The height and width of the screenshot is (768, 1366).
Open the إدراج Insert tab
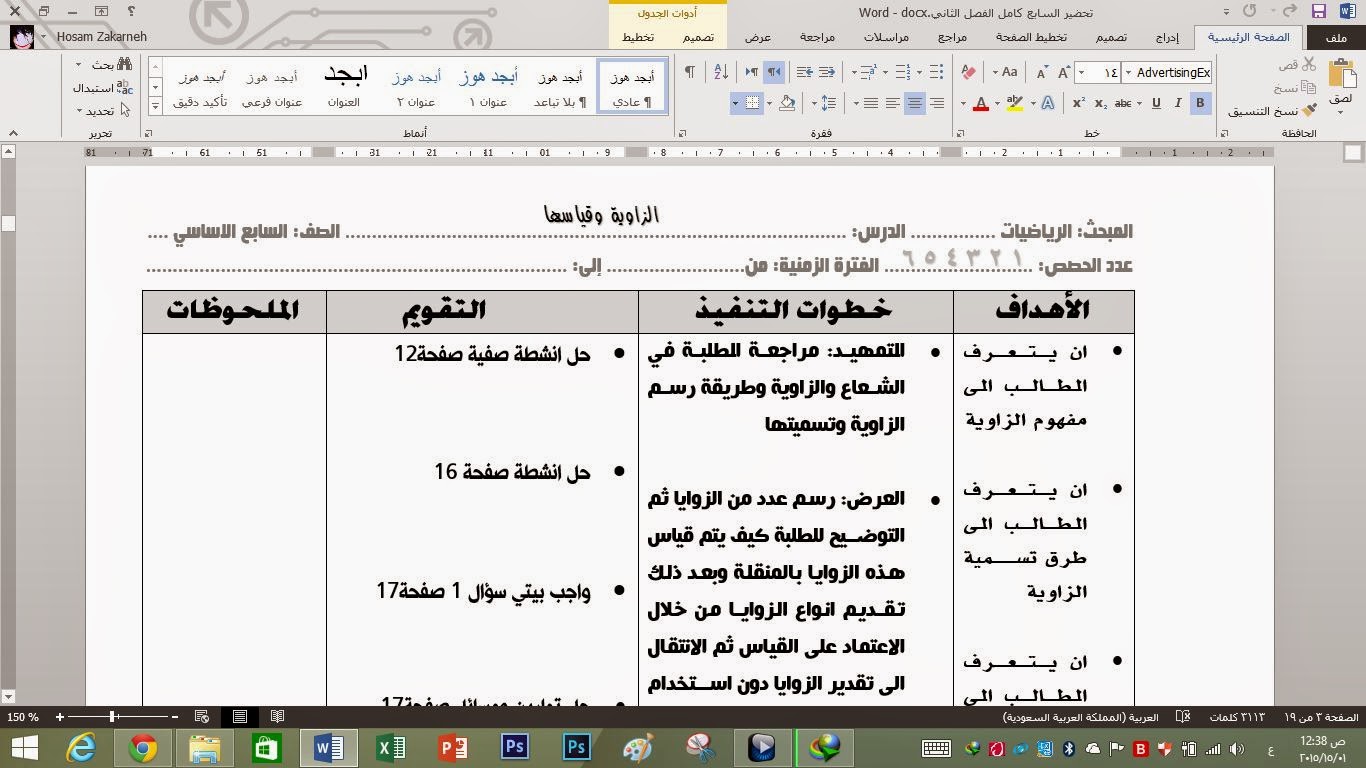click(x=1166, y=37)
